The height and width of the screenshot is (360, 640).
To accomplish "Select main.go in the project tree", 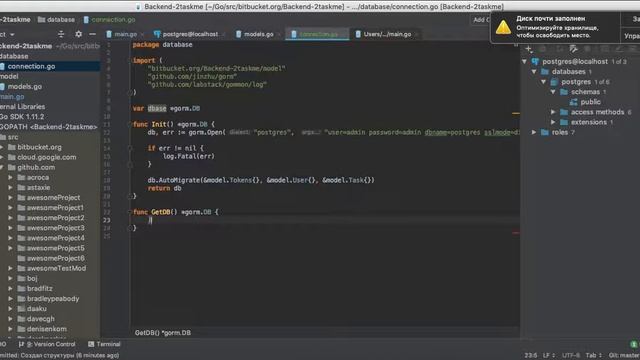I will click(x=12, y=97).
